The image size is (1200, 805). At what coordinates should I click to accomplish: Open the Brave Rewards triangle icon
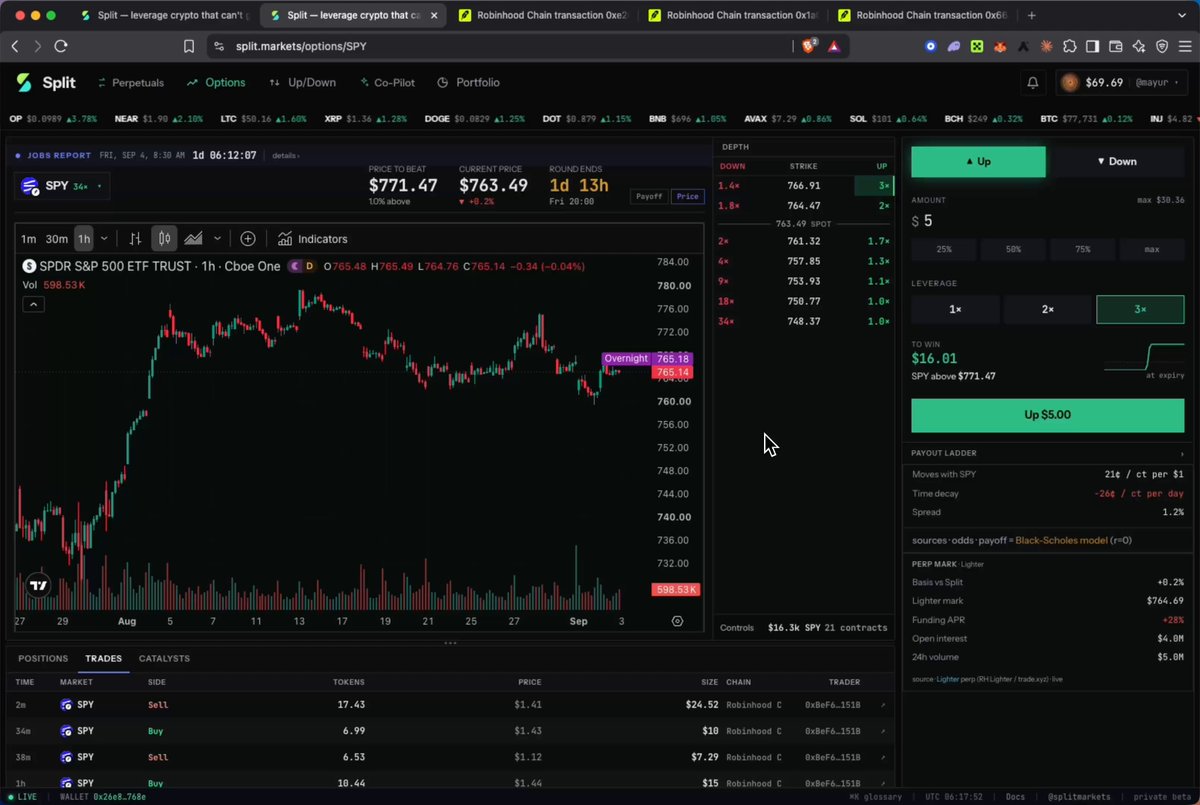[x=834, y=46]
